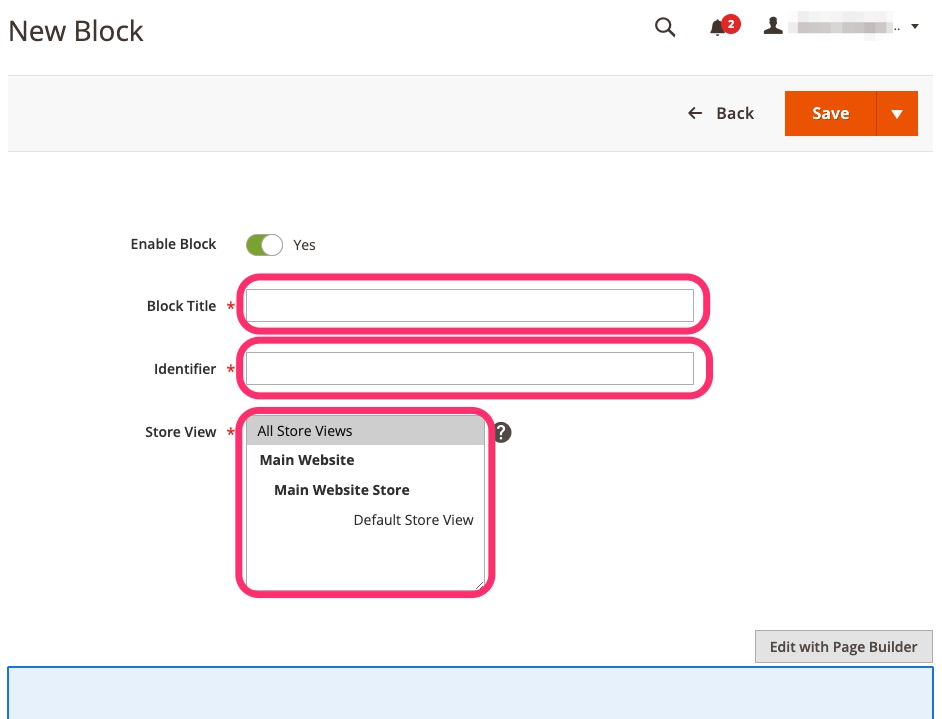
Task: Click the back arrow icon next to Back
Action: click(695, 113)
